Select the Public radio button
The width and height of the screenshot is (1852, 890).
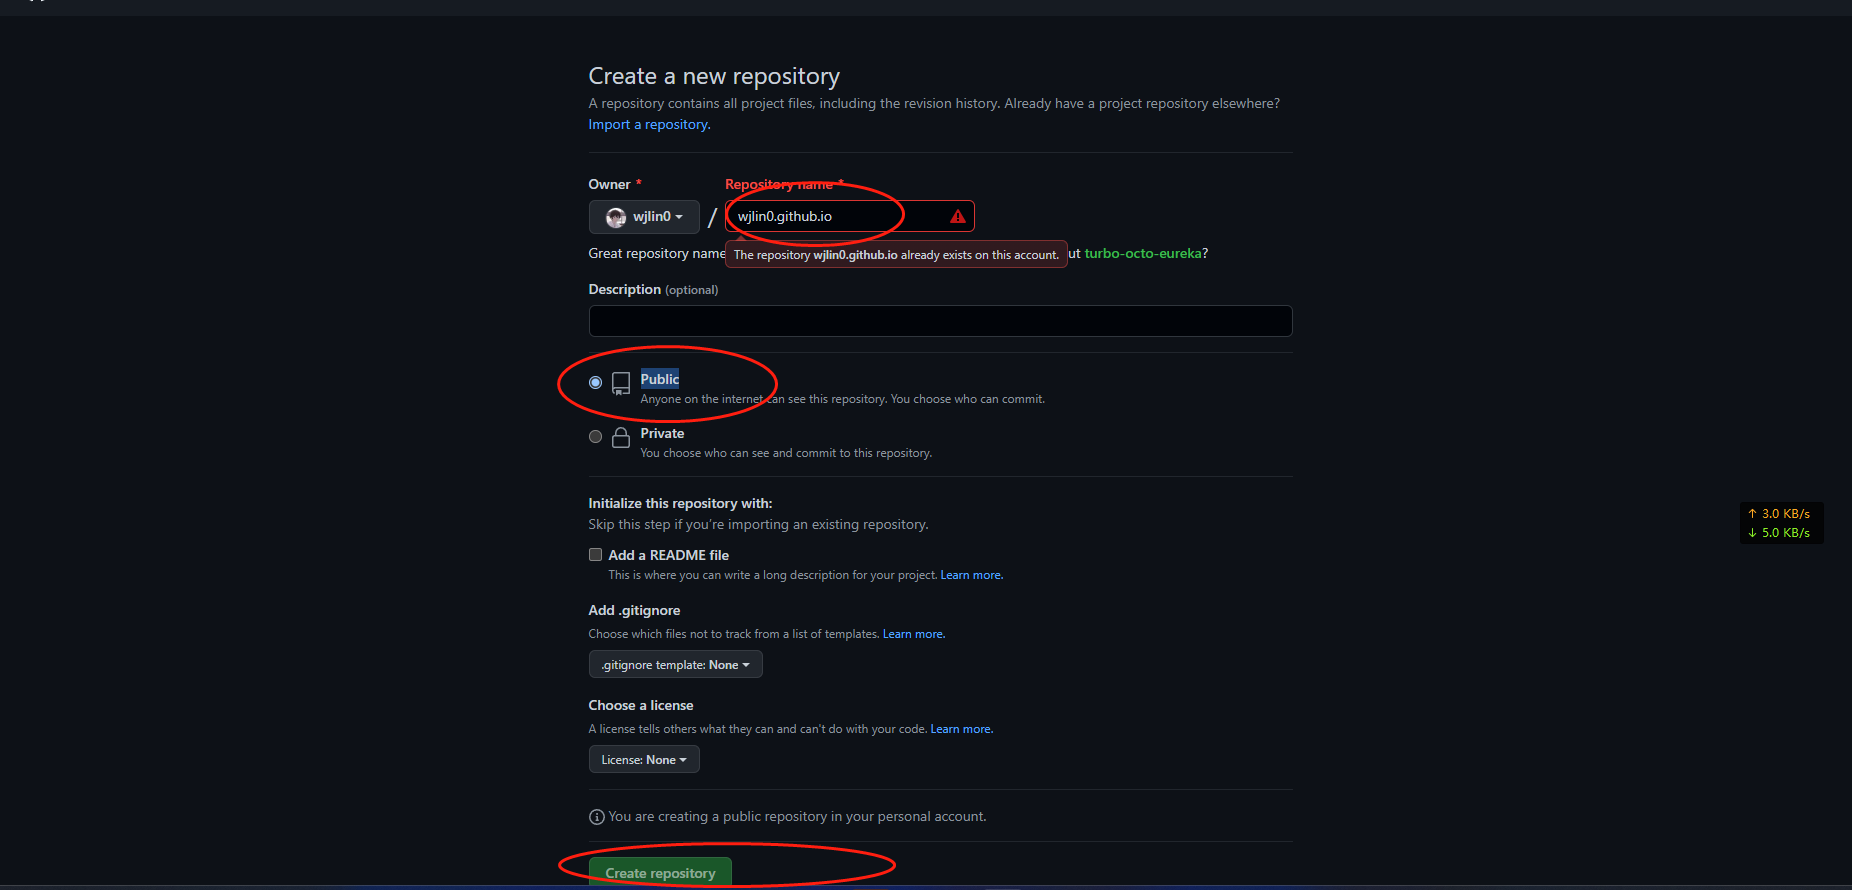595,383
